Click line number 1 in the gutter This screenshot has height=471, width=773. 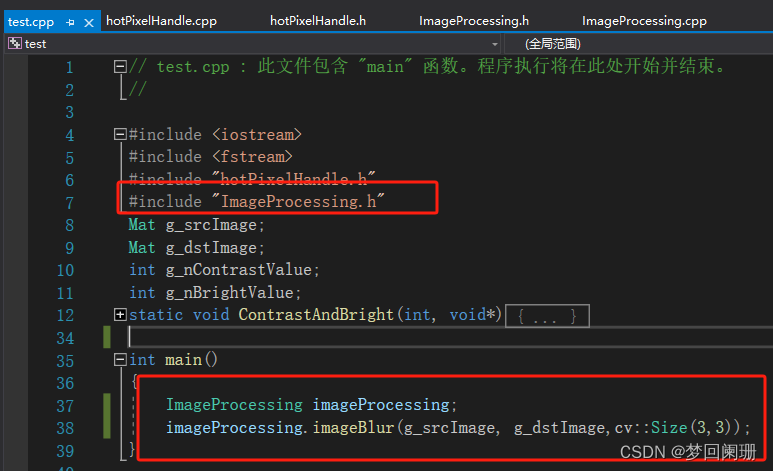[x=70, y=67]
